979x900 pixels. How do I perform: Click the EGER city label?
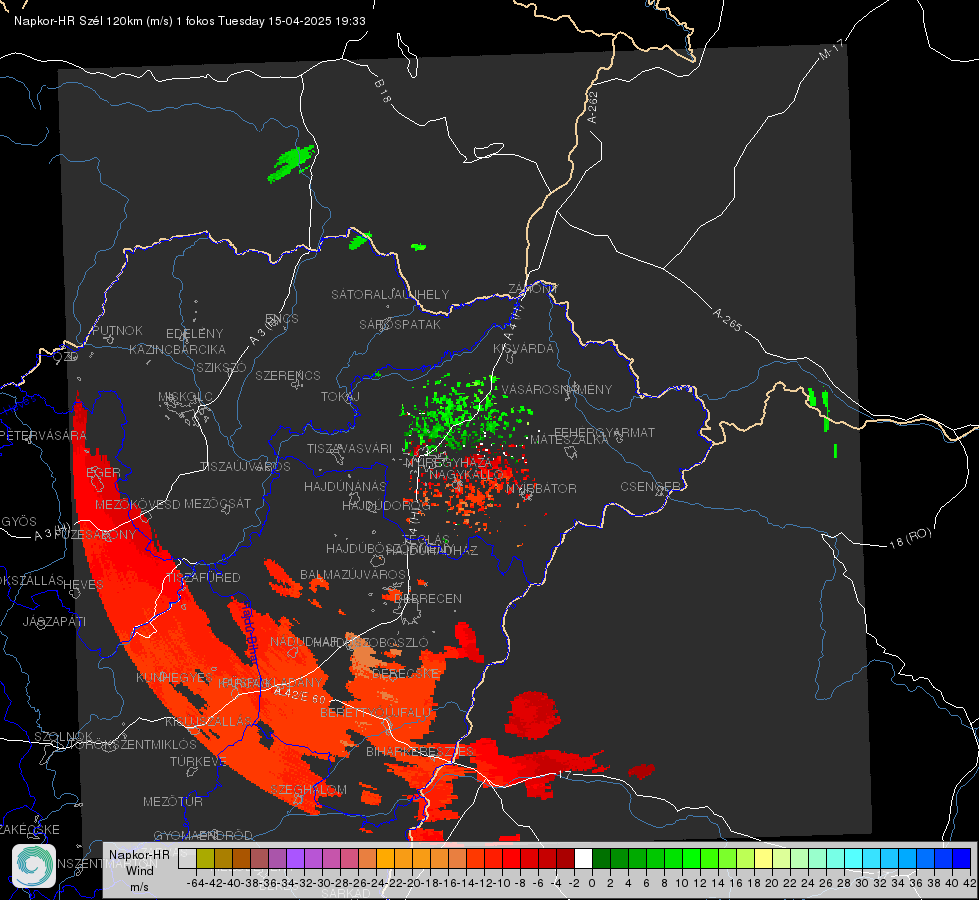[x=103, y=473]
